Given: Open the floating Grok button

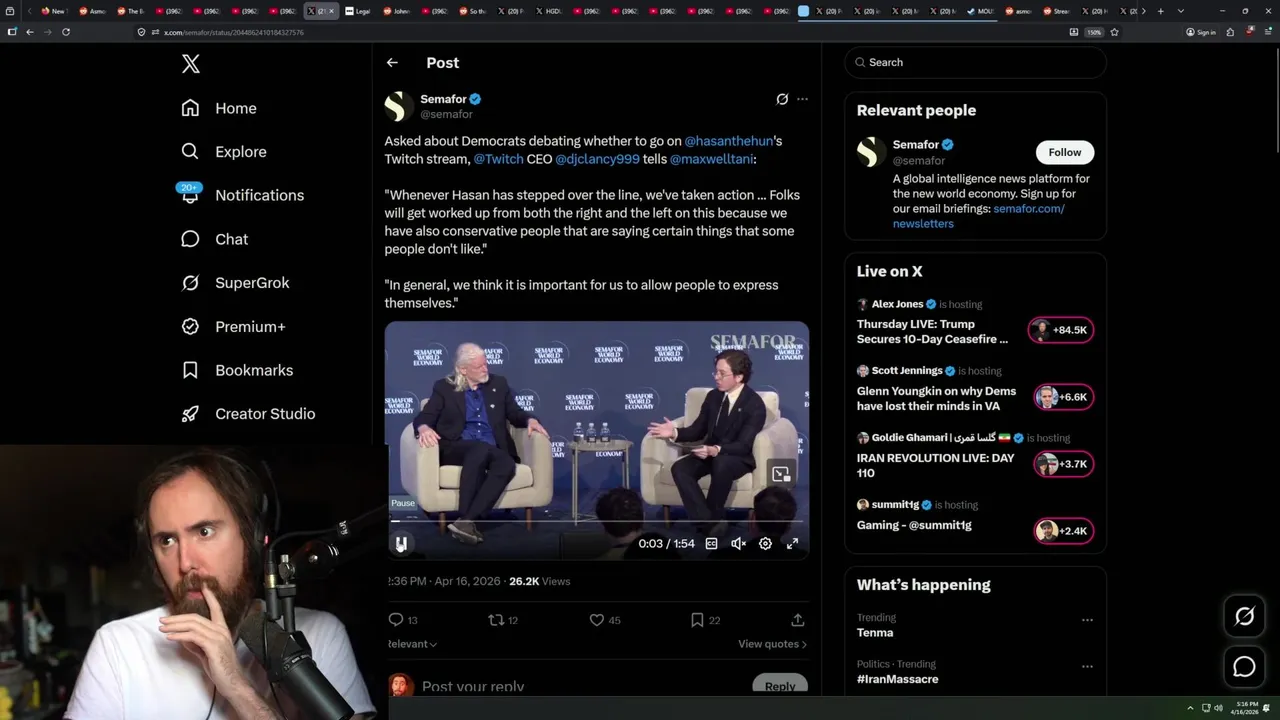Looking at the screenshot, I should click(x=1244, y=617).
